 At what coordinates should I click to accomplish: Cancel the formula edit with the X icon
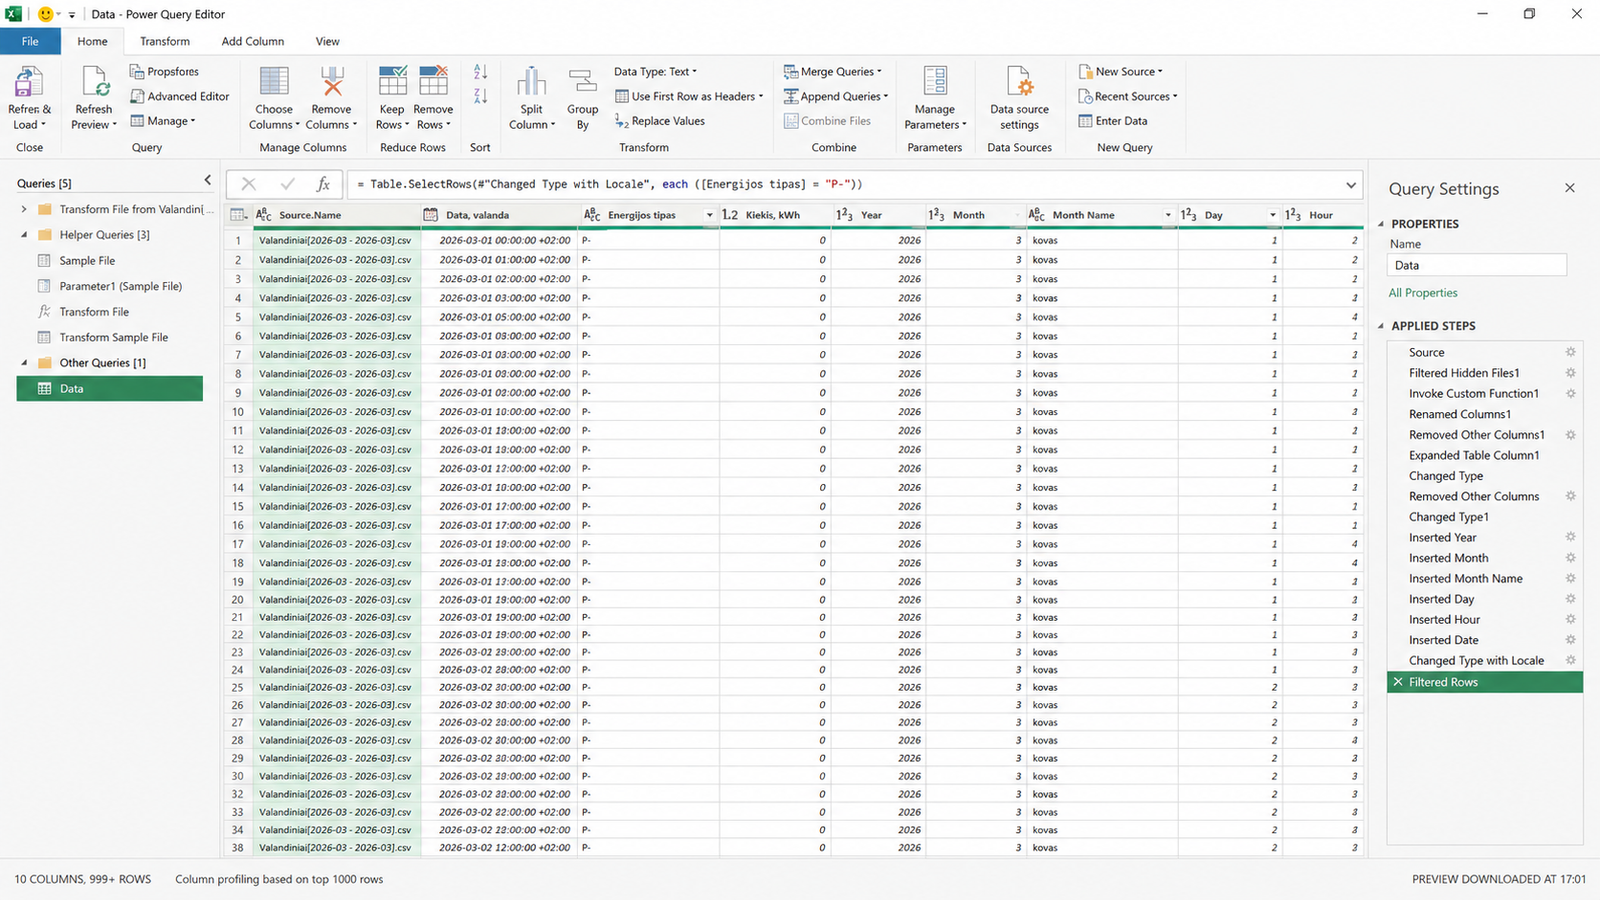click(x=249, y=184)
